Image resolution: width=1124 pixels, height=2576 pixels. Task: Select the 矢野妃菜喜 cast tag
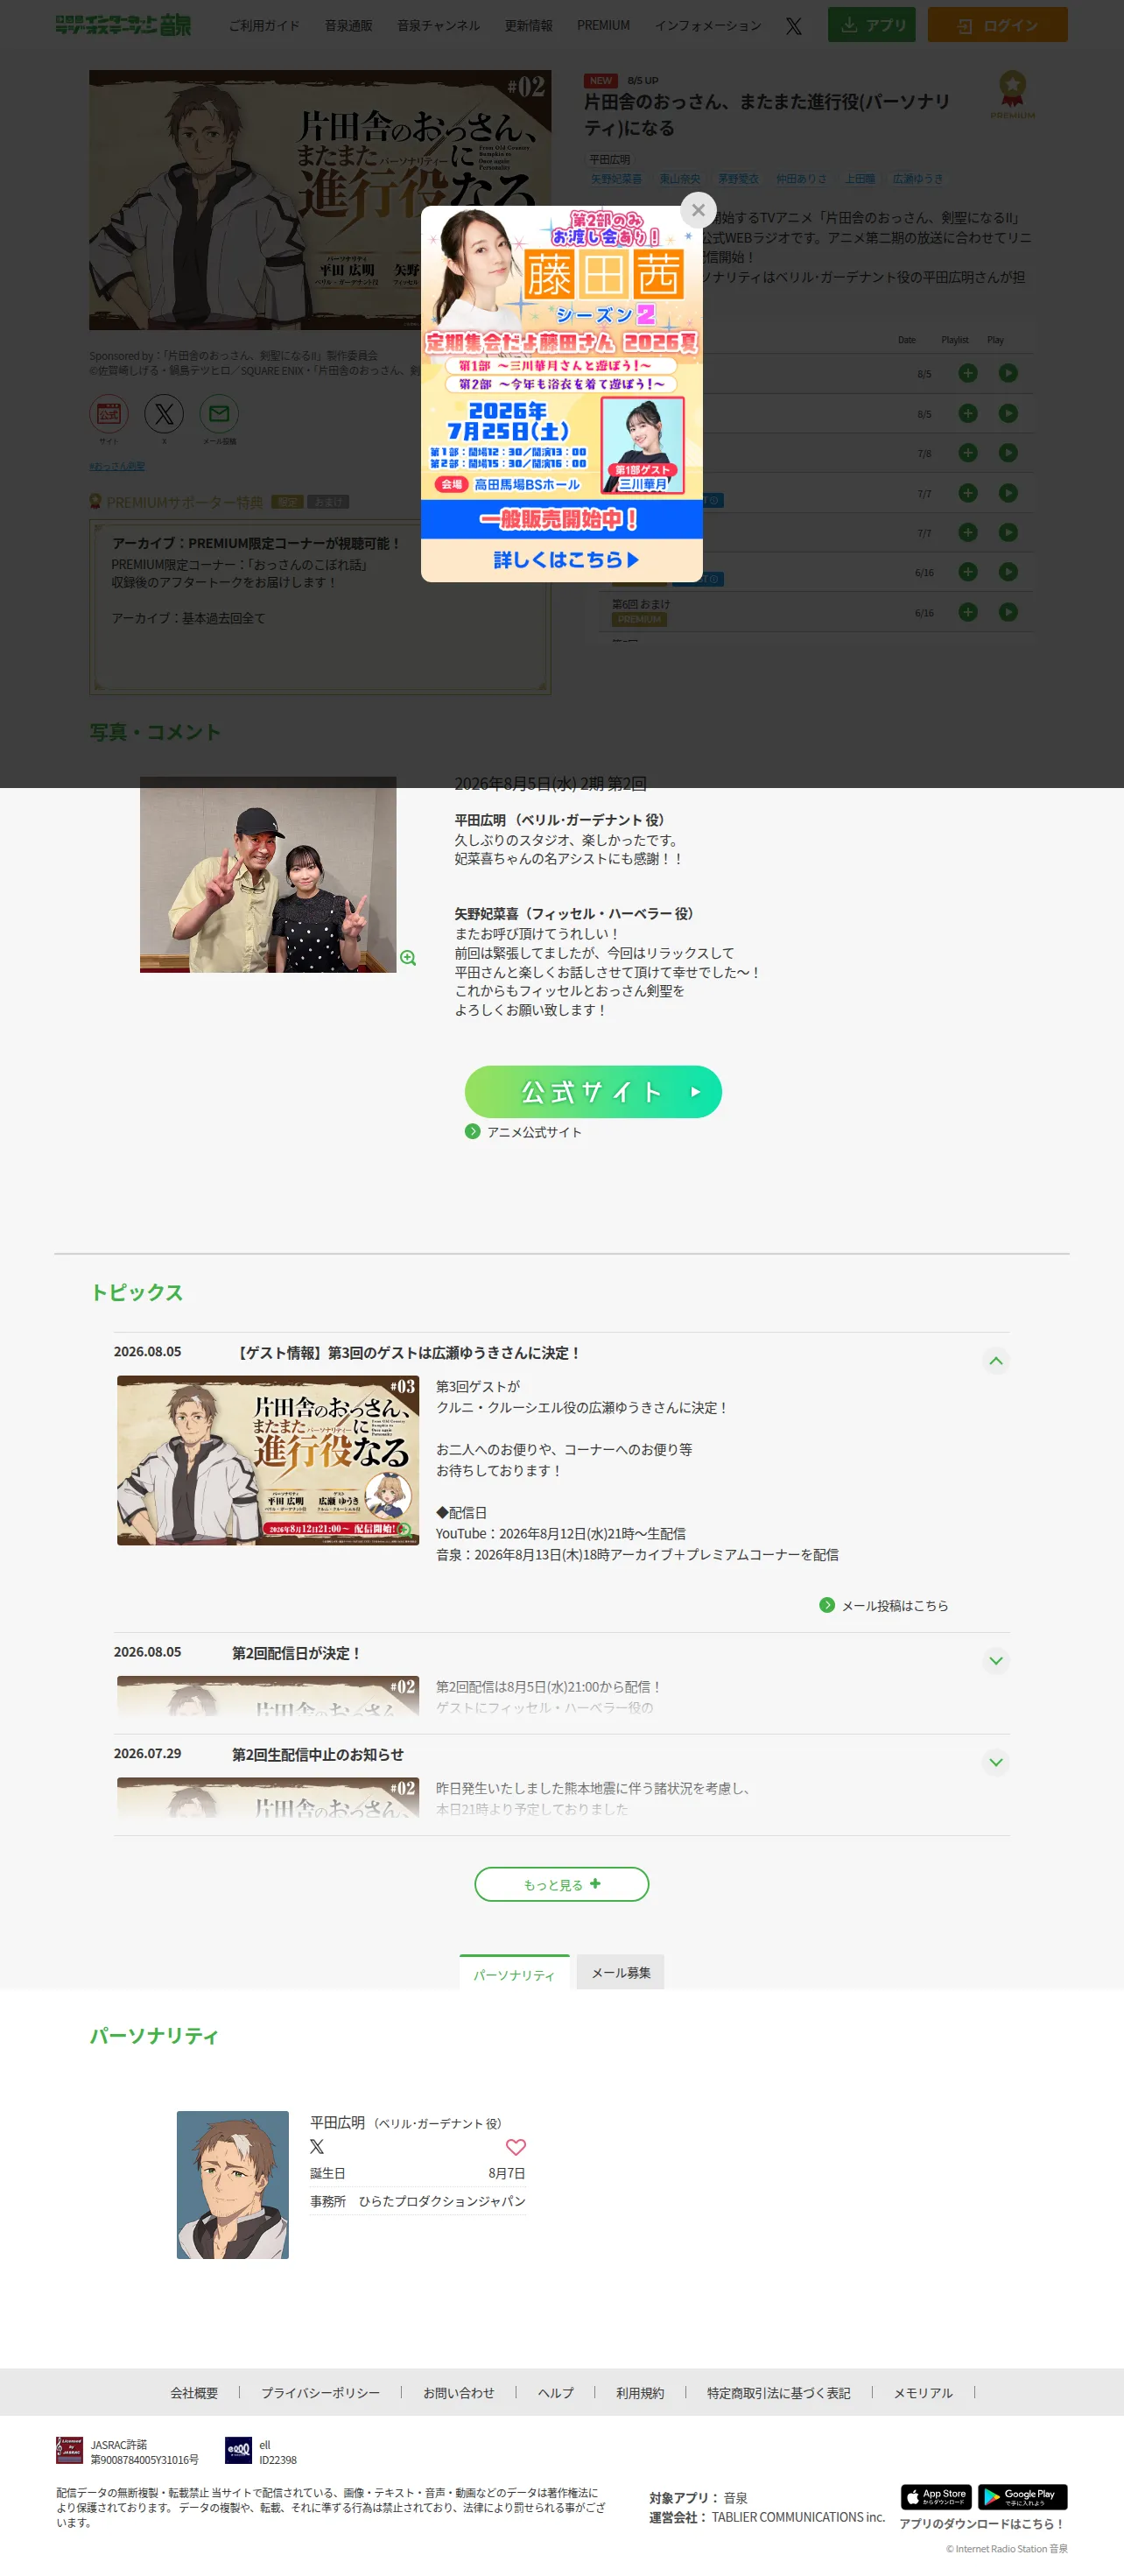616,179
